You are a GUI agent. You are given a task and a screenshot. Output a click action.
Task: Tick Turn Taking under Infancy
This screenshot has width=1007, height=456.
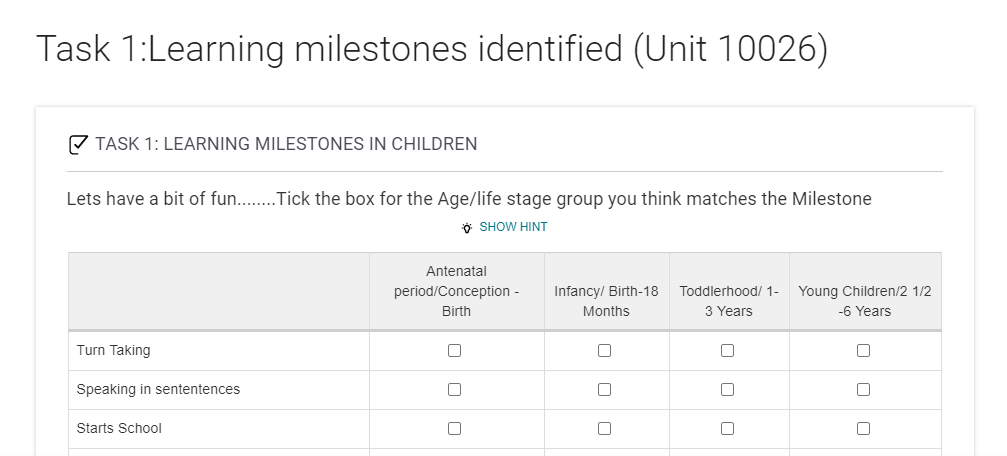coord(605,351)
